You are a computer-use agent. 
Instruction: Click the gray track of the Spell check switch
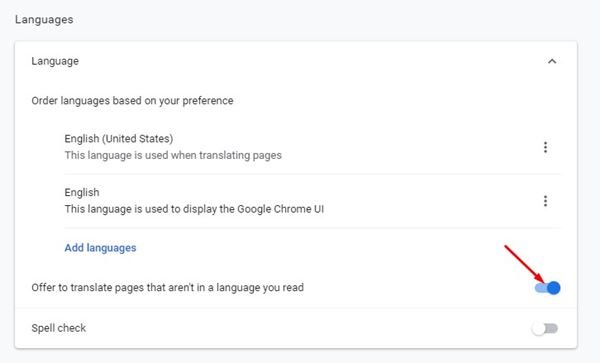click(x=551, y=328)
